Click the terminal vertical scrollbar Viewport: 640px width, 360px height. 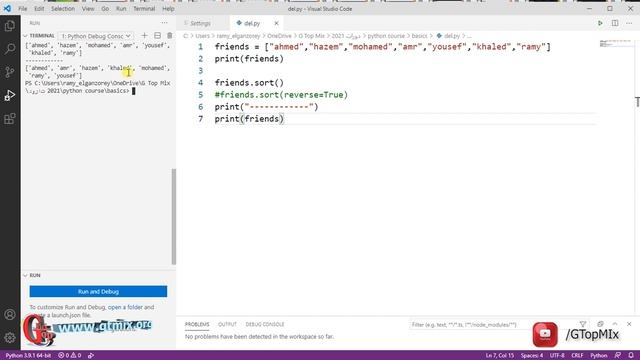click(174, 216)
